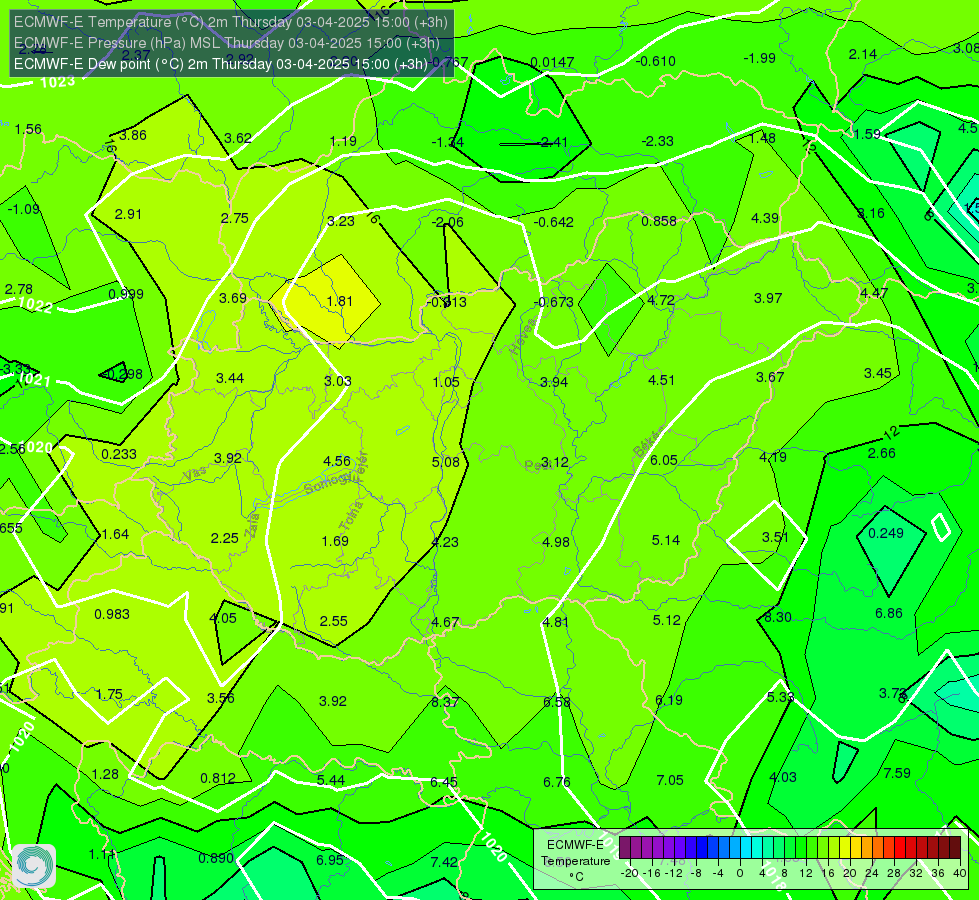The image size is (979, 900).
Task: Click the dew point value 1.69
Action: point(335,541)
